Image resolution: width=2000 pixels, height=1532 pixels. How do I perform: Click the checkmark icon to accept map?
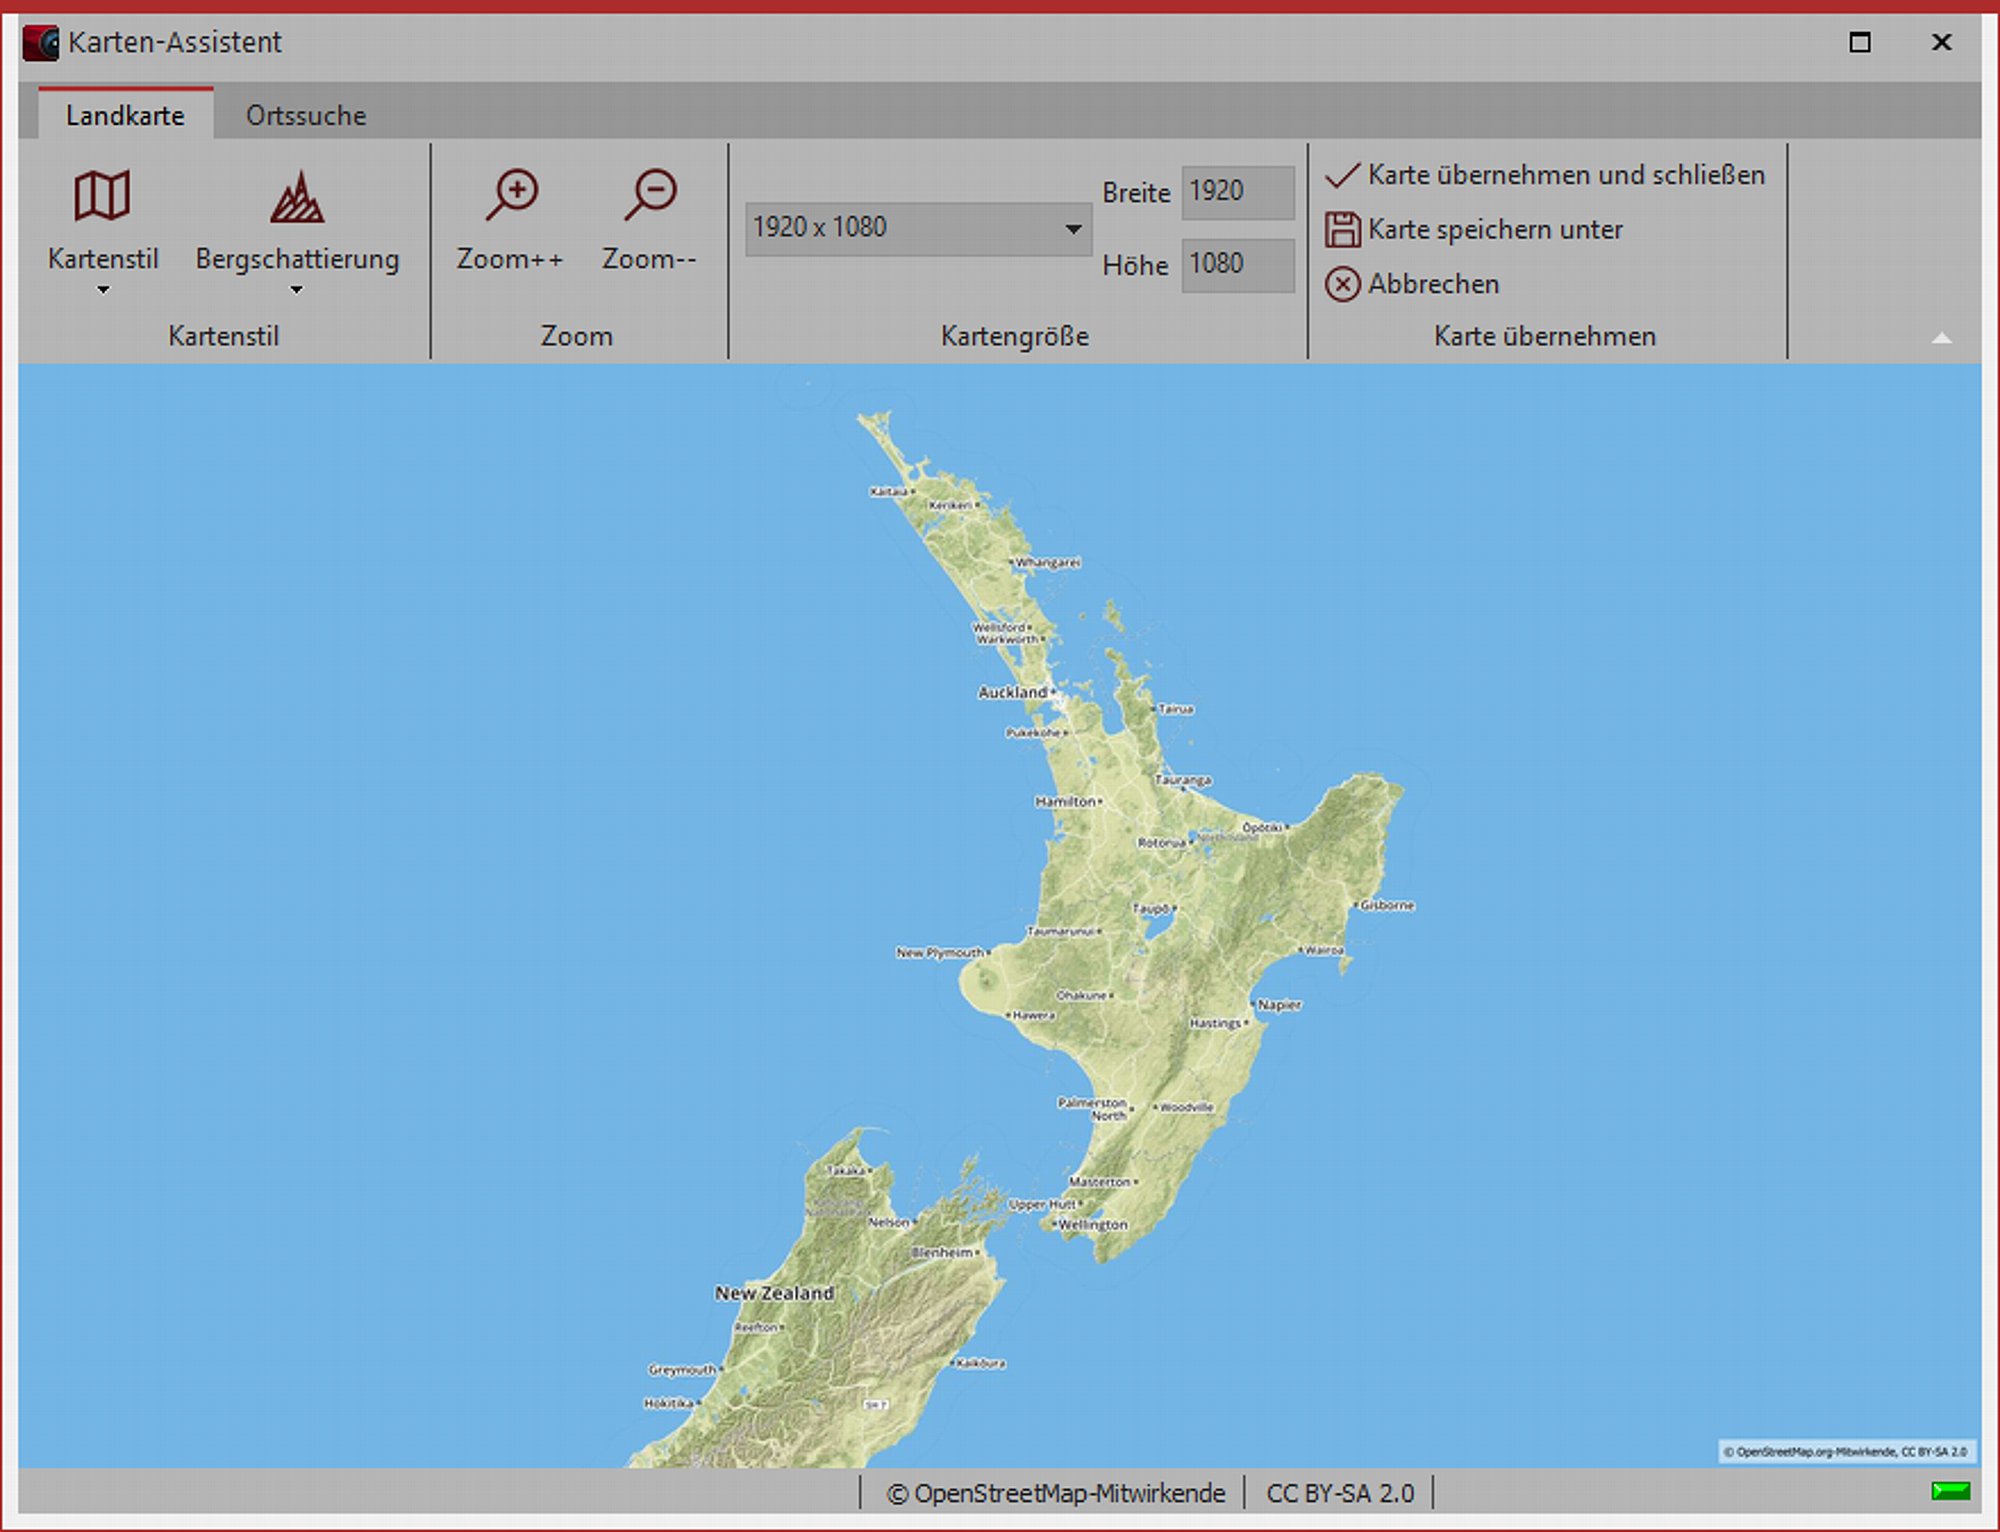tap(1342, 175)
